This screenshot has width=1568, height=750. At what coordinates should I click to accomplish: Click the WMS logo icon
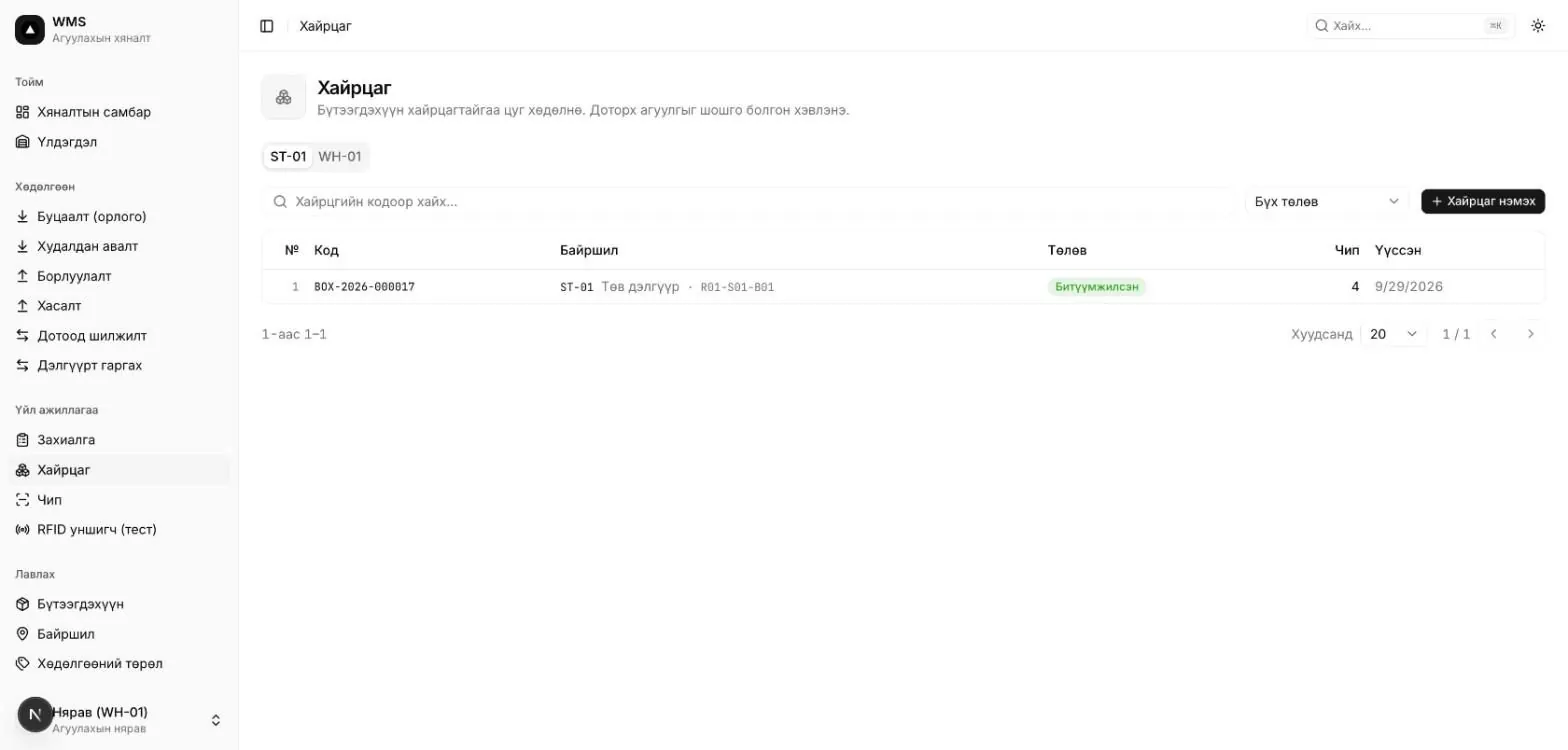point(30,30)
